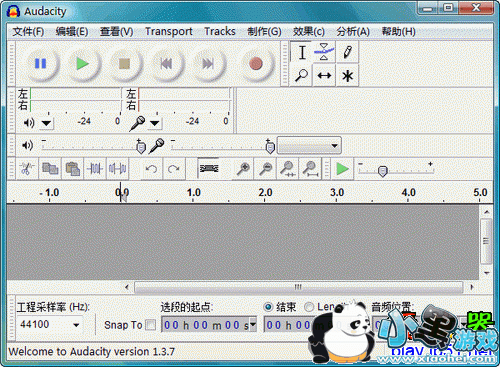Open the Tracks menu
The height and width of the screenshot is (367, 500).
220,32
